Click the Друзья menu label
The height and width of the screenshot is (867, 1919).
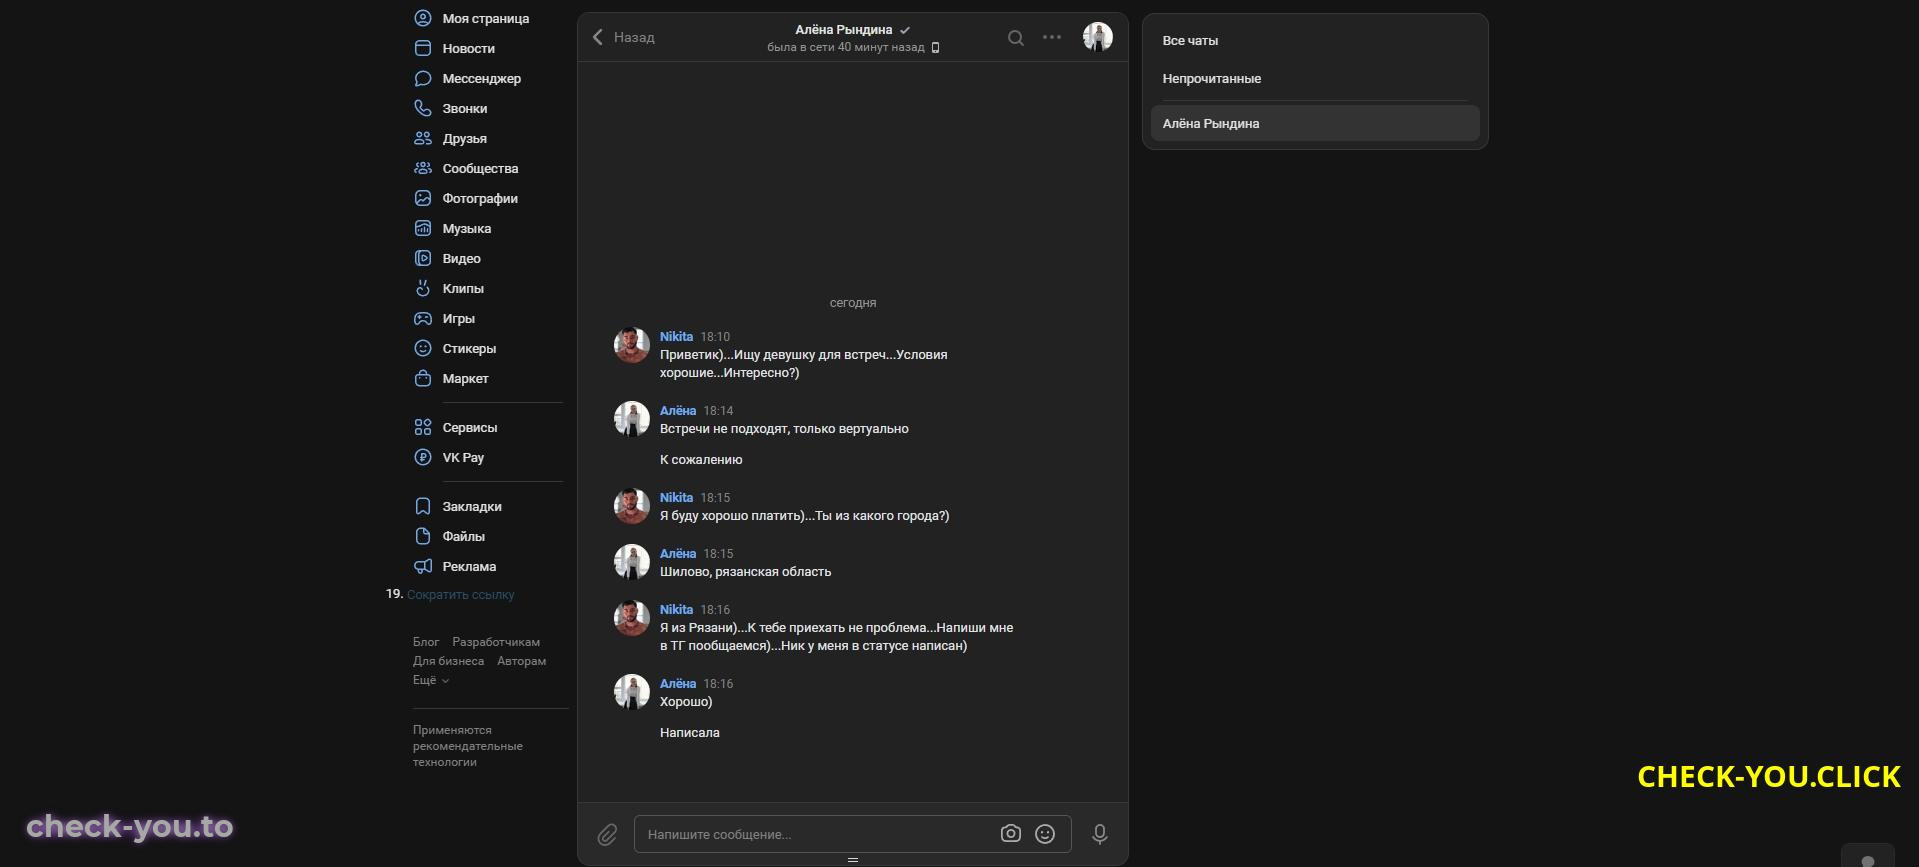pos(465,139)
